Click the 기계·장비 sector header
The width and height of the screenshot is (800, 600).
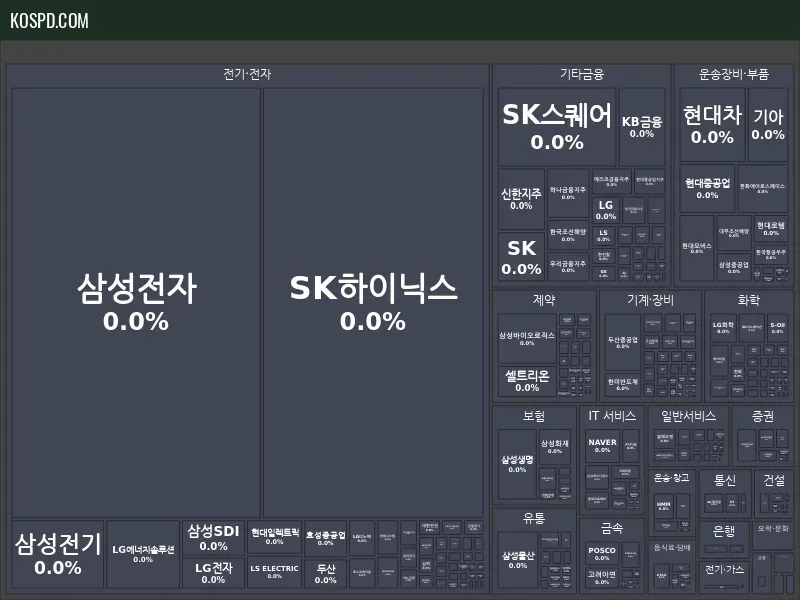click(x=651, y=300)
